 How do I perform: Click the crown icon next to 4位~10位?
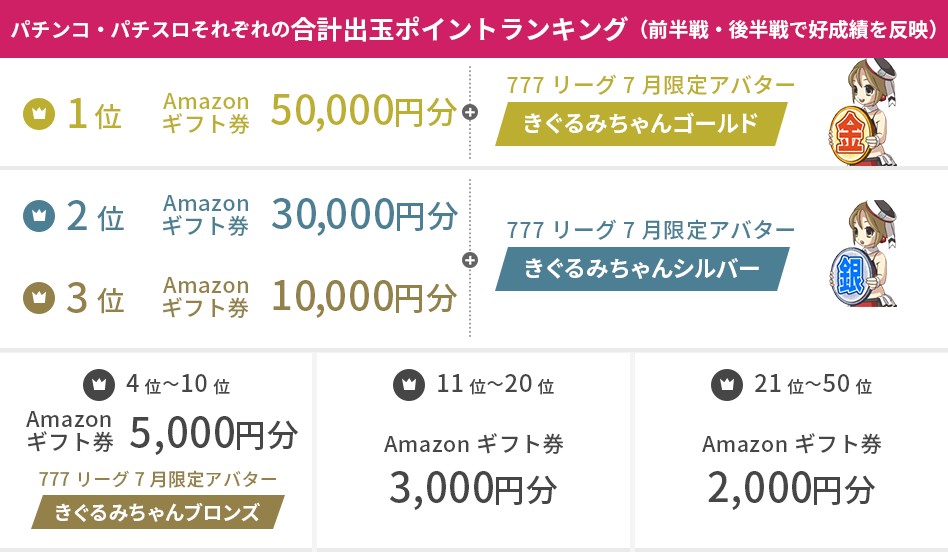point(99,383)
